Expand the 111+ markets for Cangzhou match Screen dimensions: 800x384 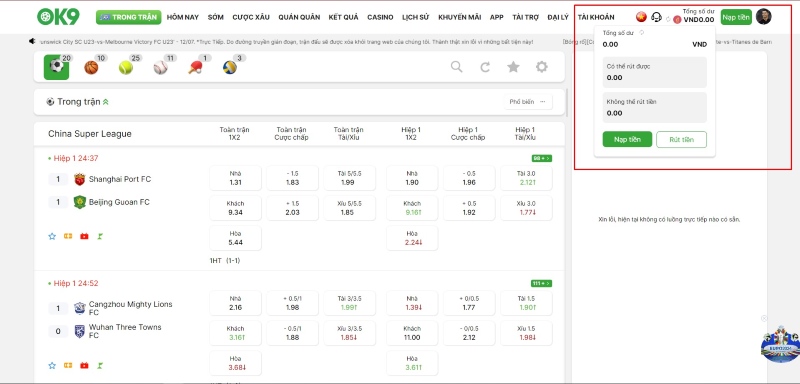[x=541, y=284]
